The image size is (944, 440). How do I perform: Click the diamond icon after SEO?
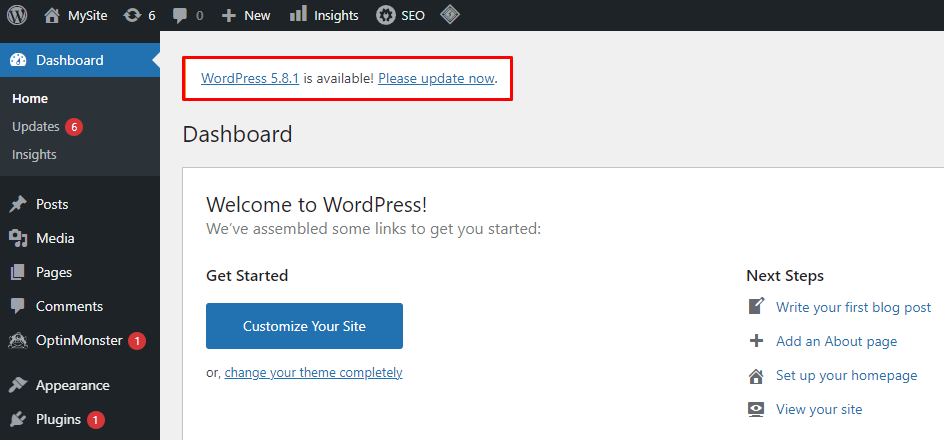tap(451, 15)
